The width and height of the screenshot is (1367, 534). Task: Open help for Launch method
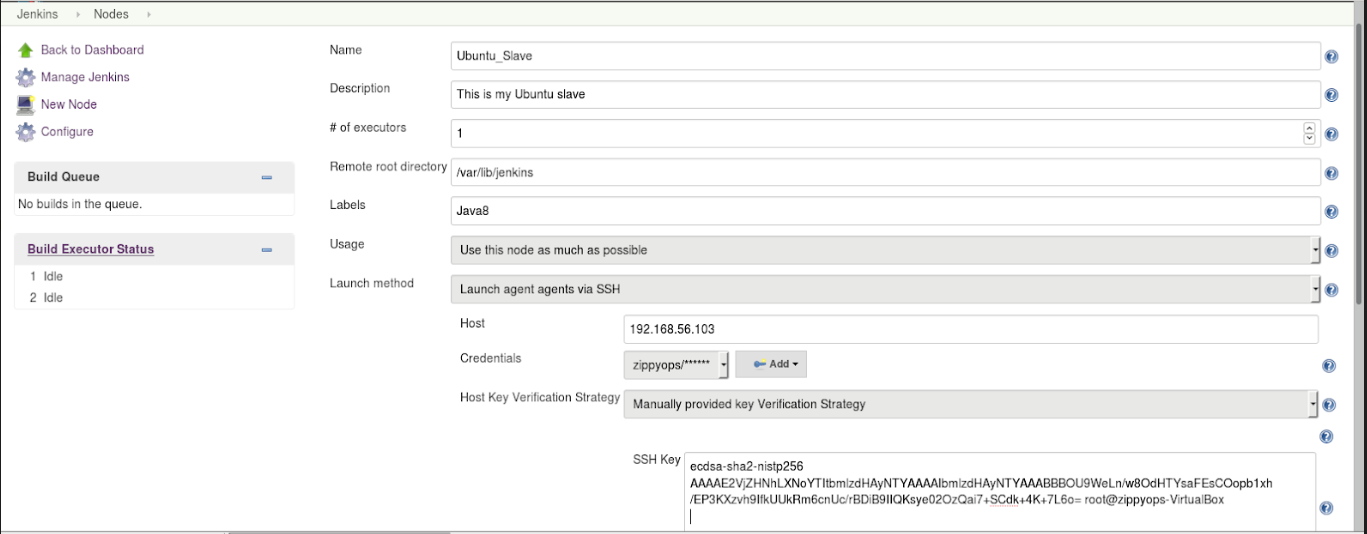pyautogui.click(x=1331, y=290)
